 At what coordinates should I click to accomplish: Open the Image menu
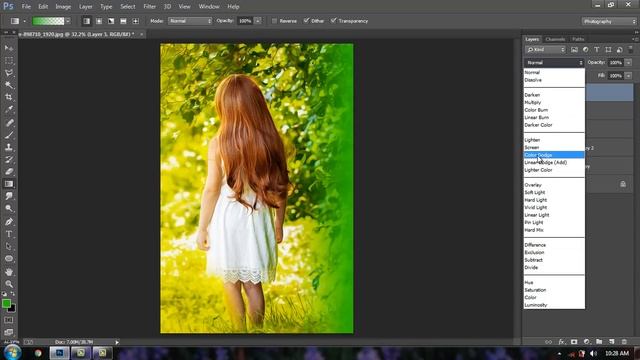click(63, 7)
